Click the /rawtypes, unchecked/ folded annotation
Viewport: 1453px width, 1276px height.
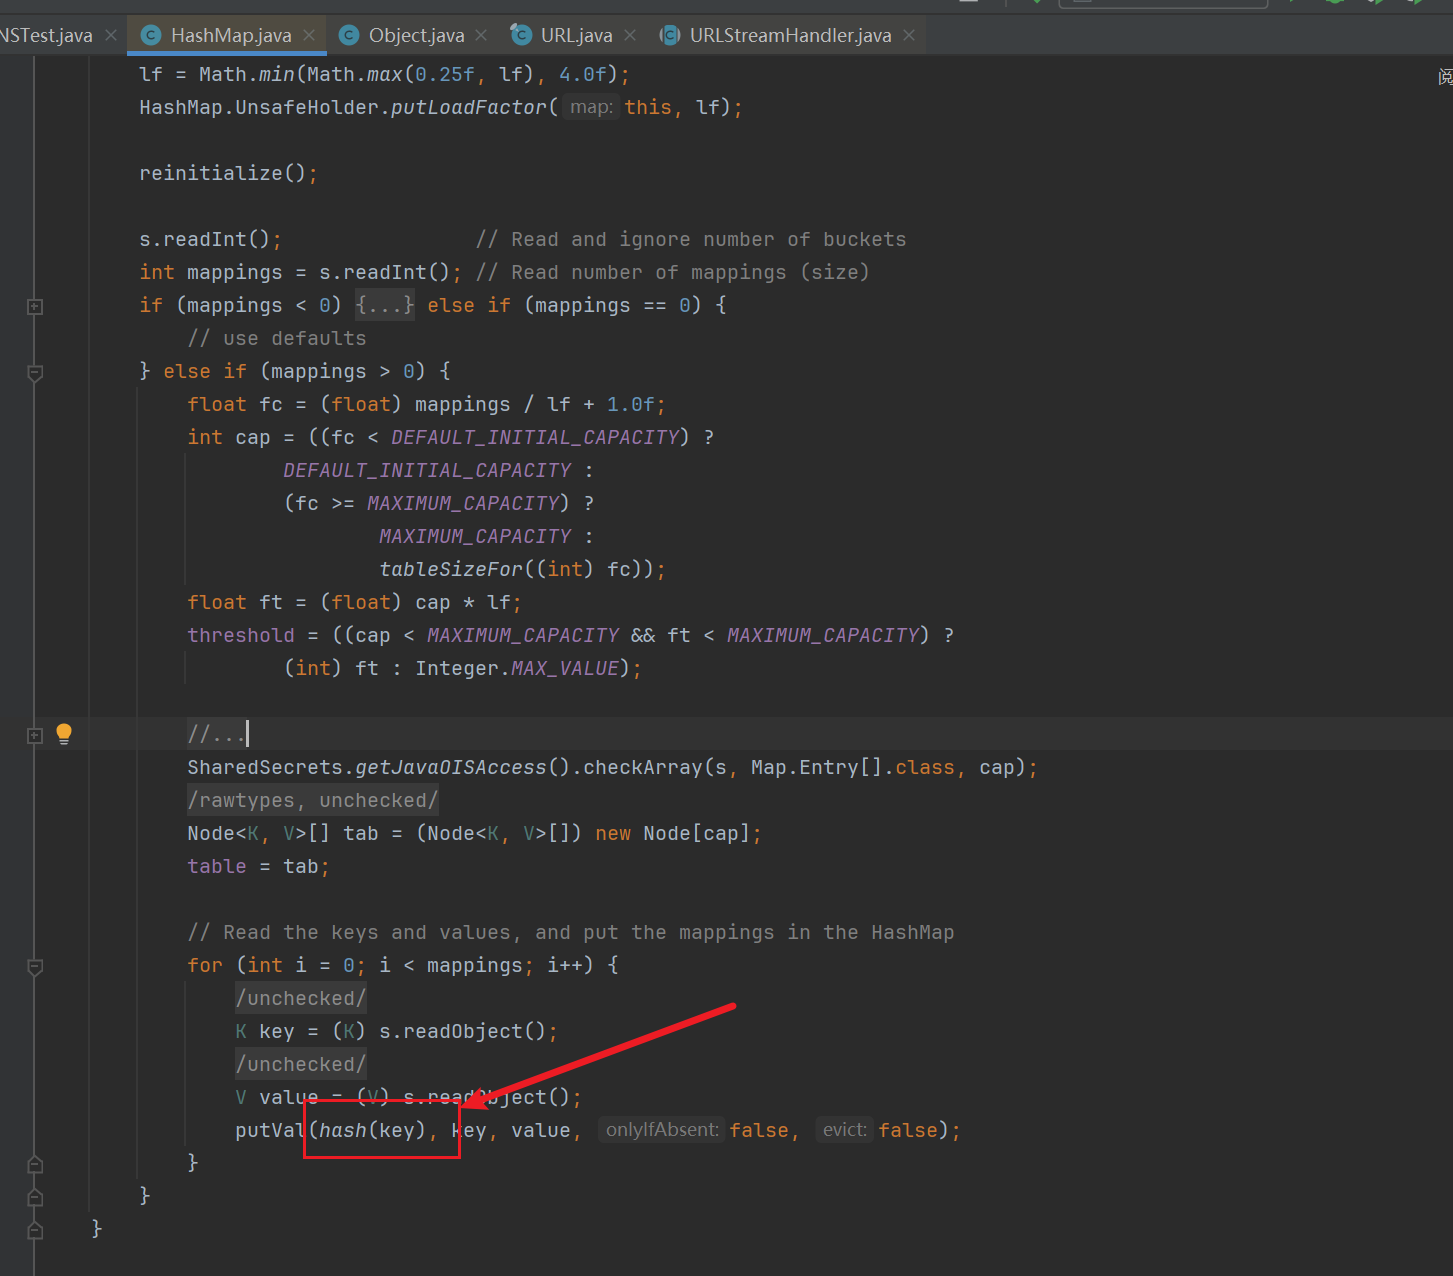point(313,800)
